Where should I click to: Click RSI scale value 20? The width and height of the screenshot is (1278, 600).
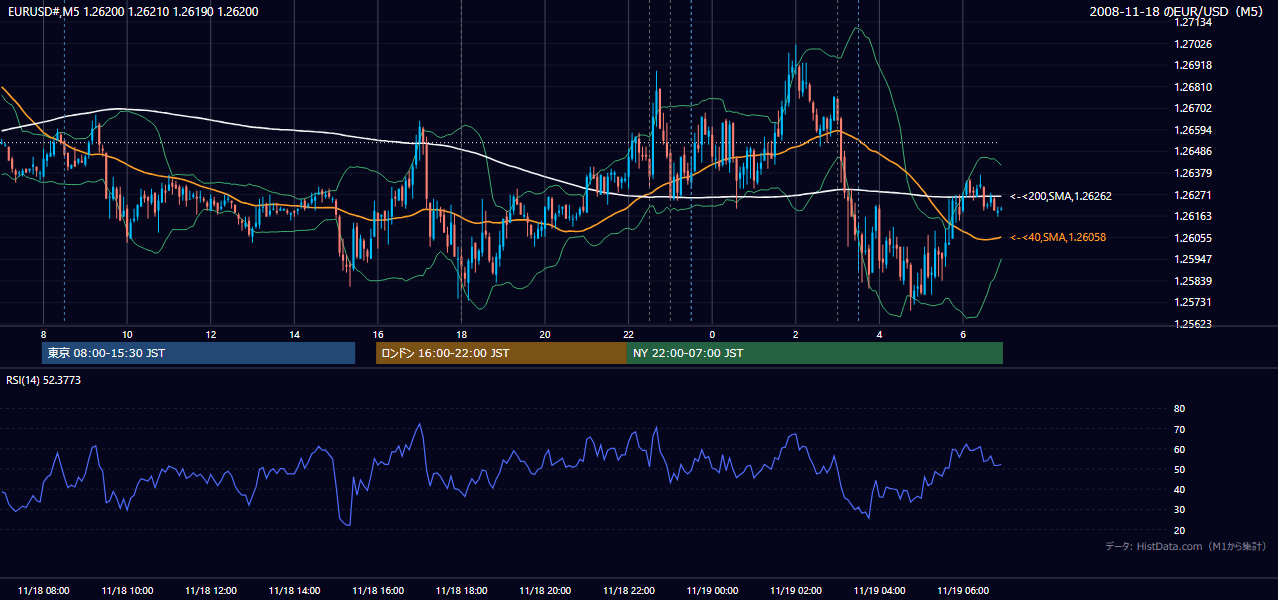click(1179, 530)
